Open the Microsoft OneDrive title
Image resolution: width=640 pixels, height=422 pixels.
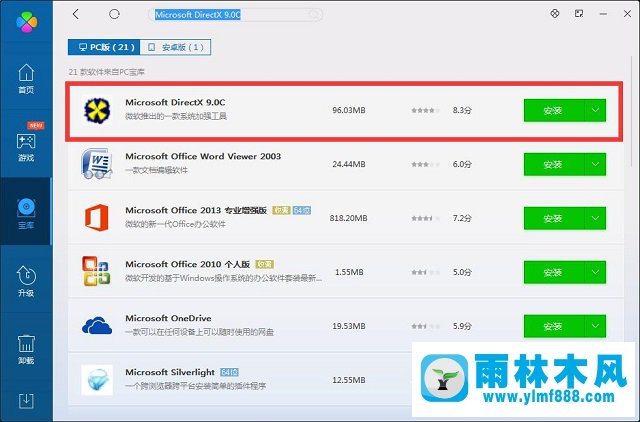pyautogui.click(x=168, y=318)
